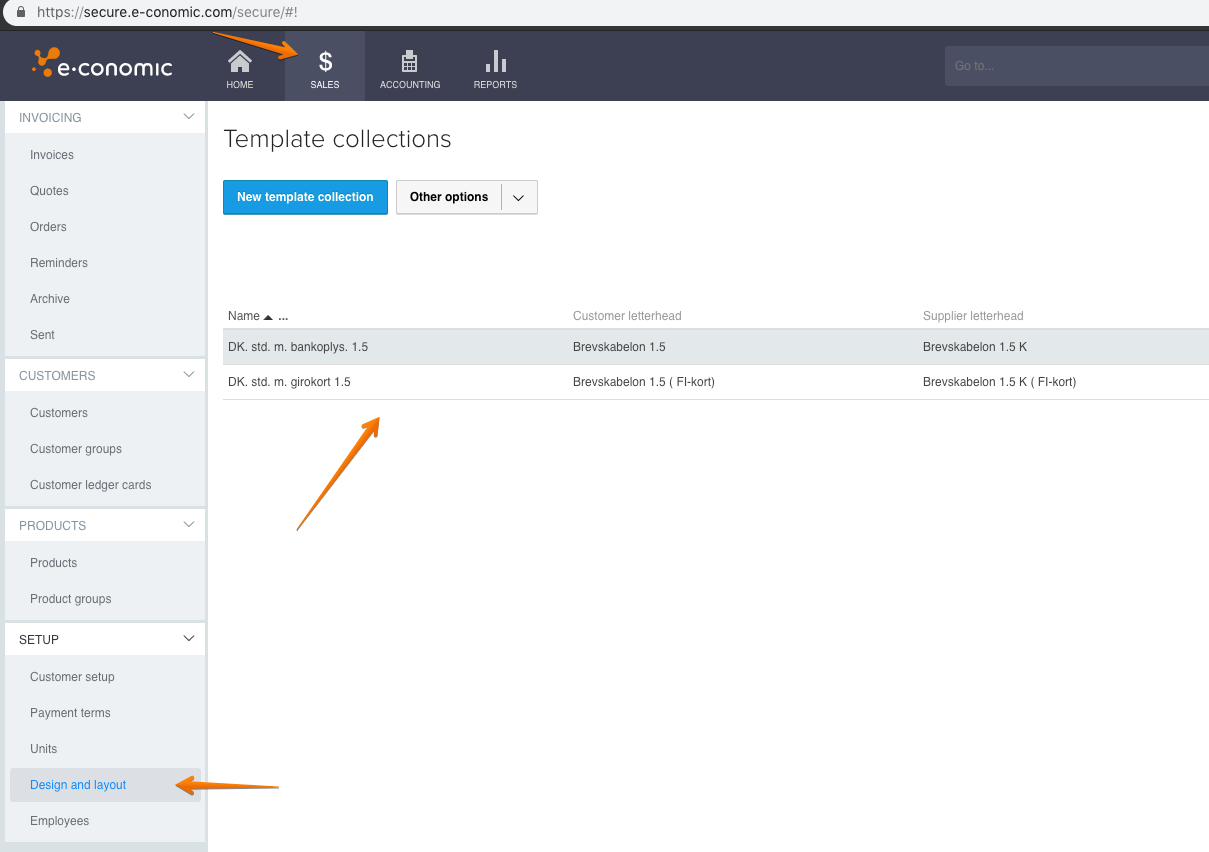Collapse the Customers sidebar section

tap(188, 375)
